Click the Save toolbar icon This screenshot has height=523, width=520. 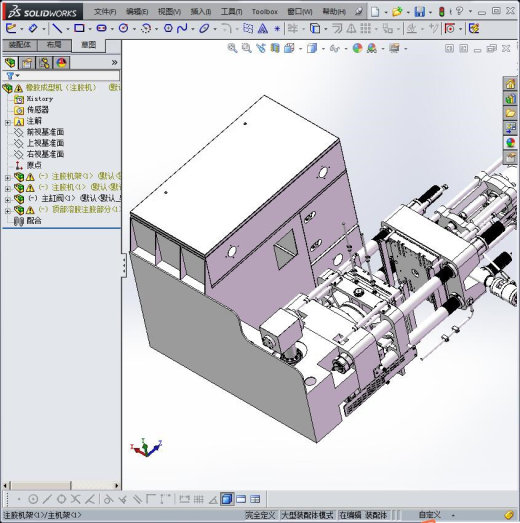(x=420, y=12)
